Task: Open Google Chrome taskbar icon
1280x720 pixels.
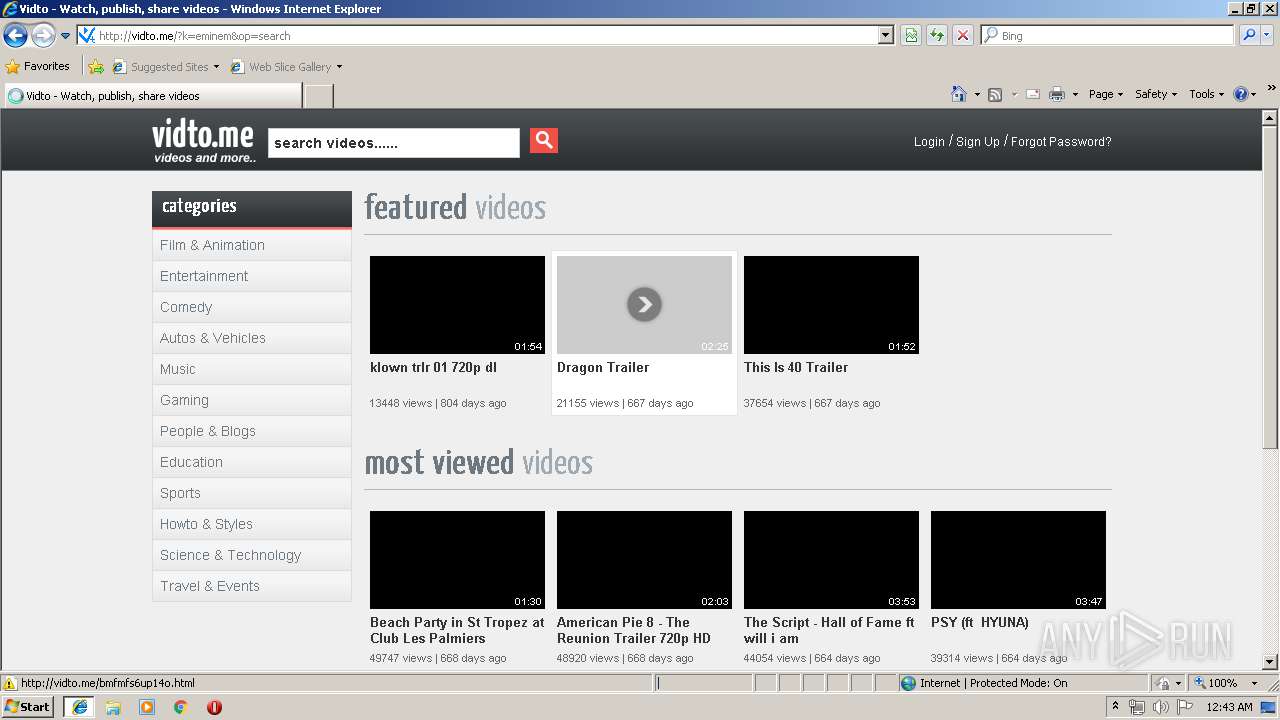Action: pos(180,707)
